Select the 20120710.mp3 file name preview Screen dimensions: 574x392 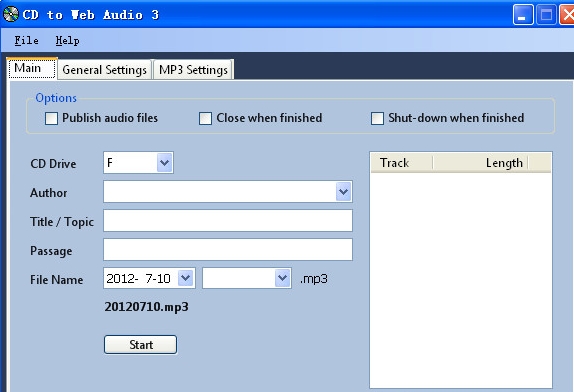[146, 307]
